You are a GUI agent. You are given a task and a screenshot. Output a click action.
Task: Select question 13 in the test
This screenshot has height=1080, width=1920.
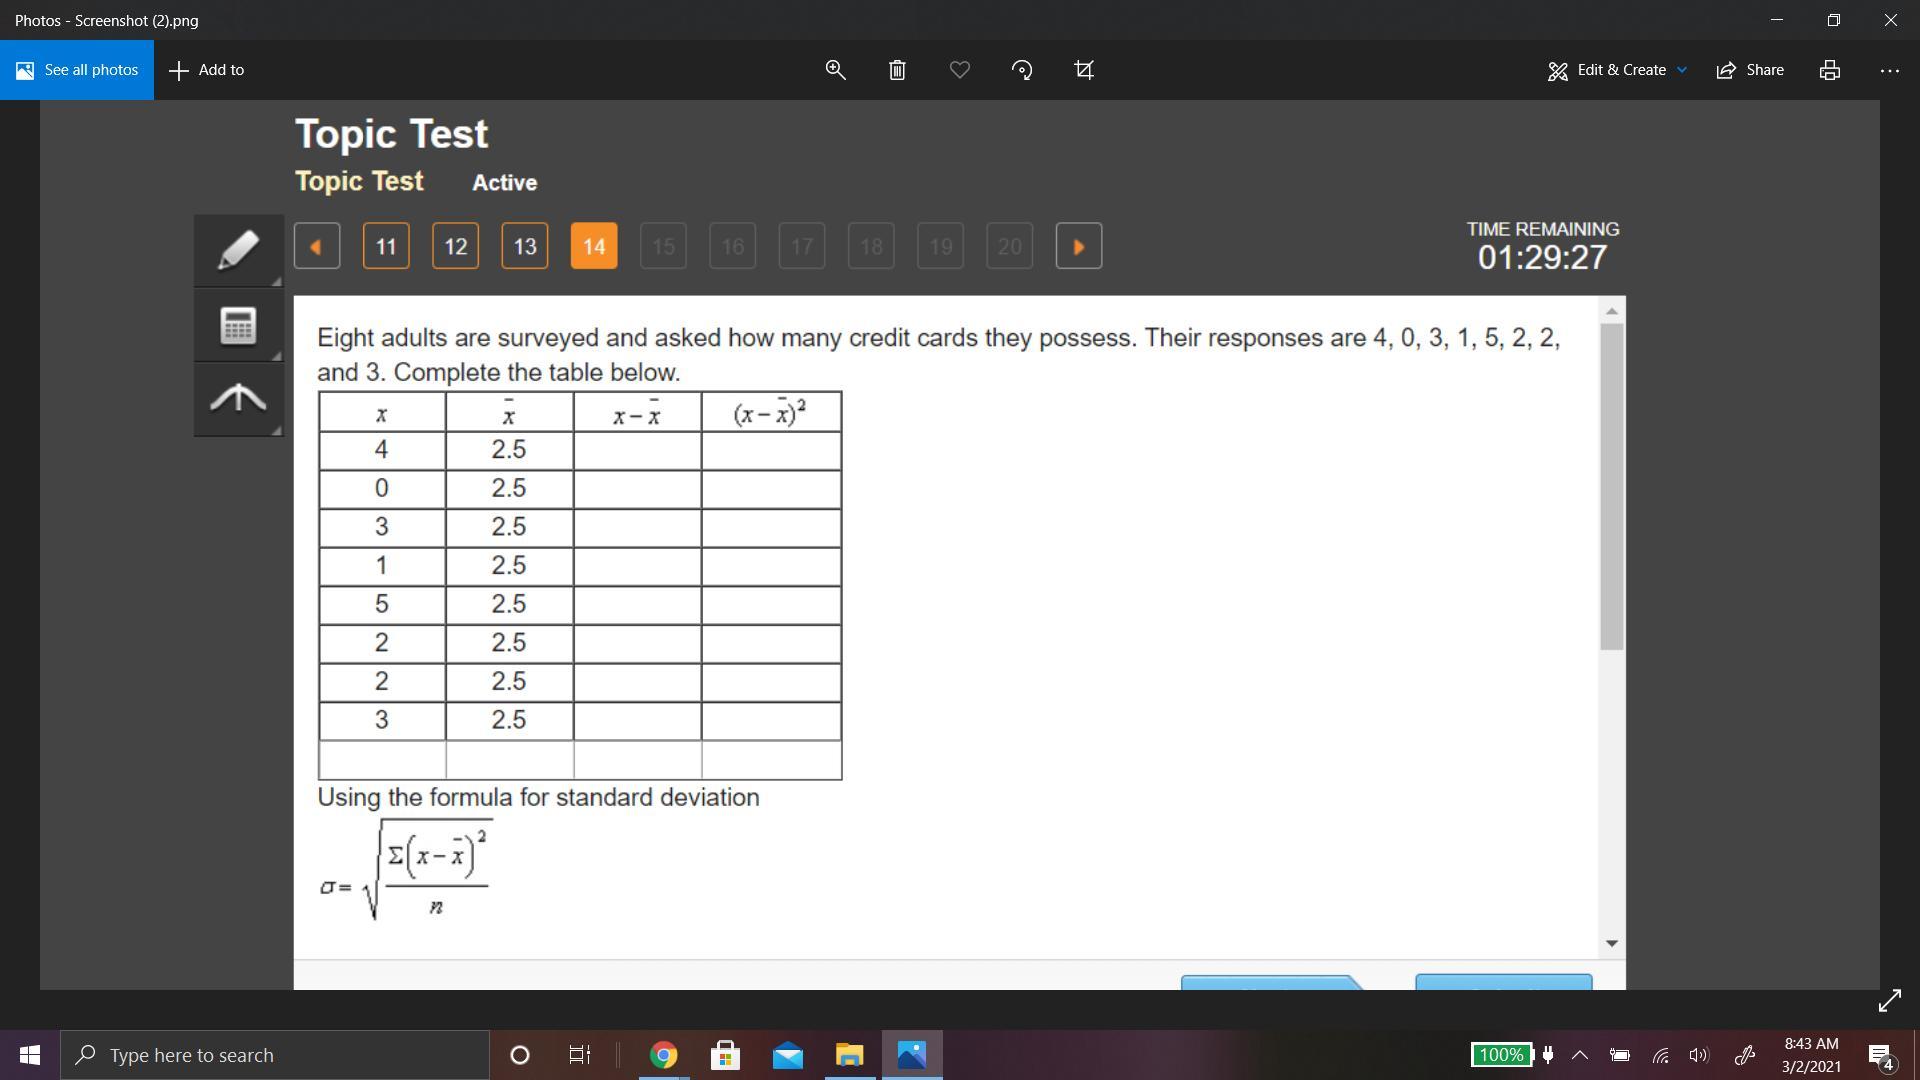pos(525,247)
